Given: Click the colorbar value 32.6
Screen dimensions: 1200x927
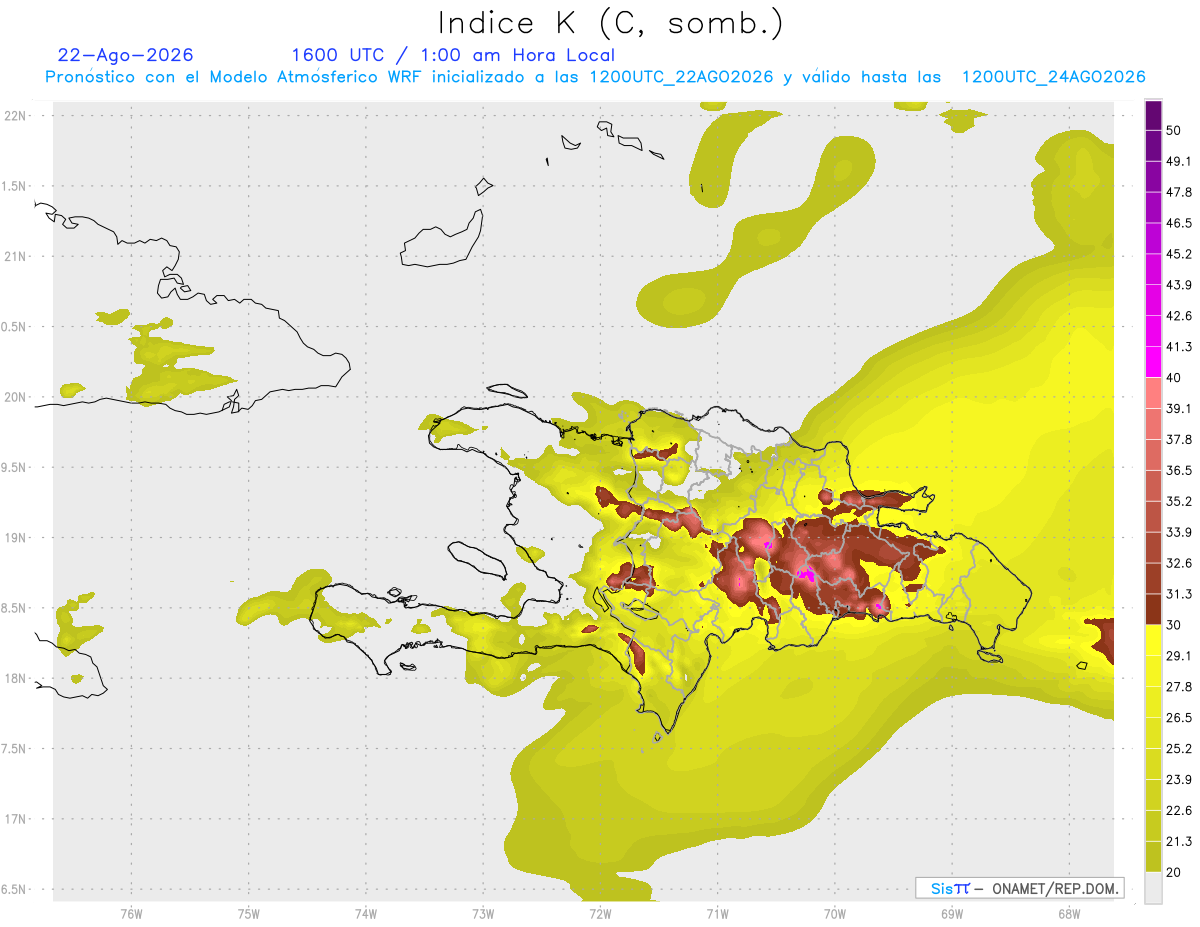Looking at the screenshot, I should [x=1179, y=563].
